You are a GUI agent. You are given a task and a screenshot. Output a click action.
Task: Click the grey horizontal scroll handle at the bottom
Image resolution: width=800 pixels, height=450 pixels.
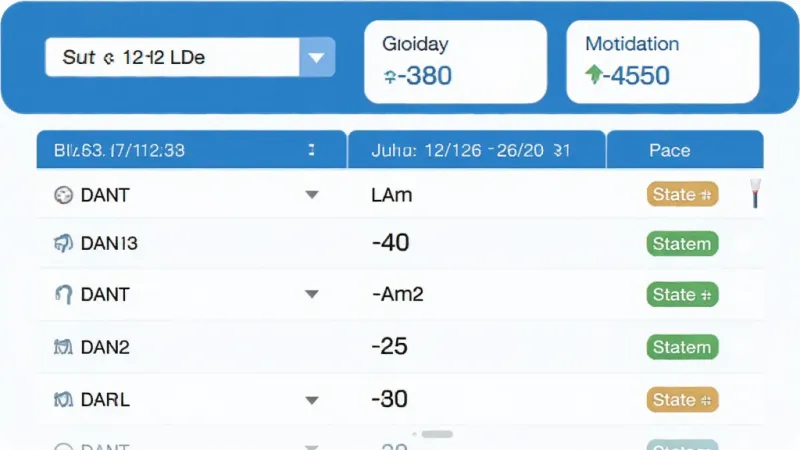[437, 434]
